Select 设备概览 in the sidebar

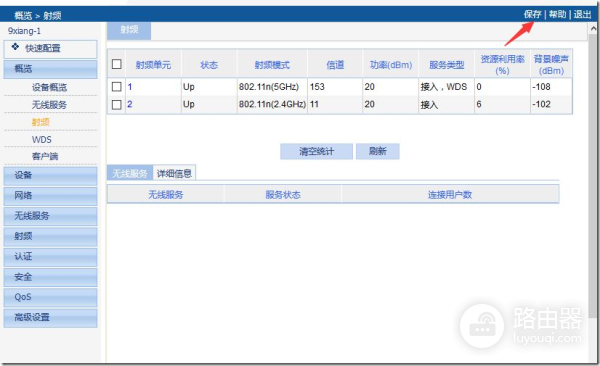tap(49, 87)
